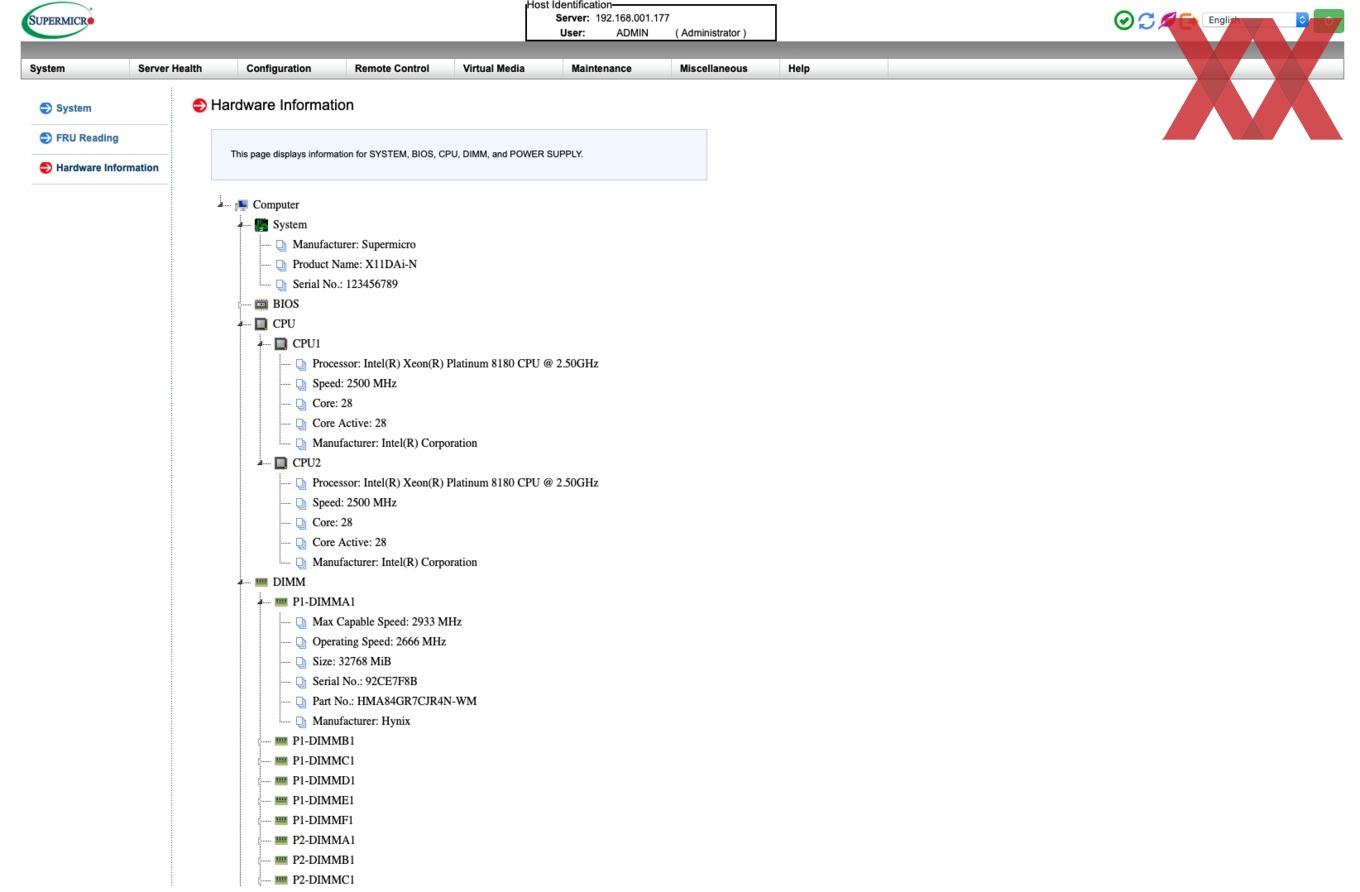This screenshot has height=892, width=1360.
Task: Select the P2-DIMMC1 tree label
Action: 323,880
